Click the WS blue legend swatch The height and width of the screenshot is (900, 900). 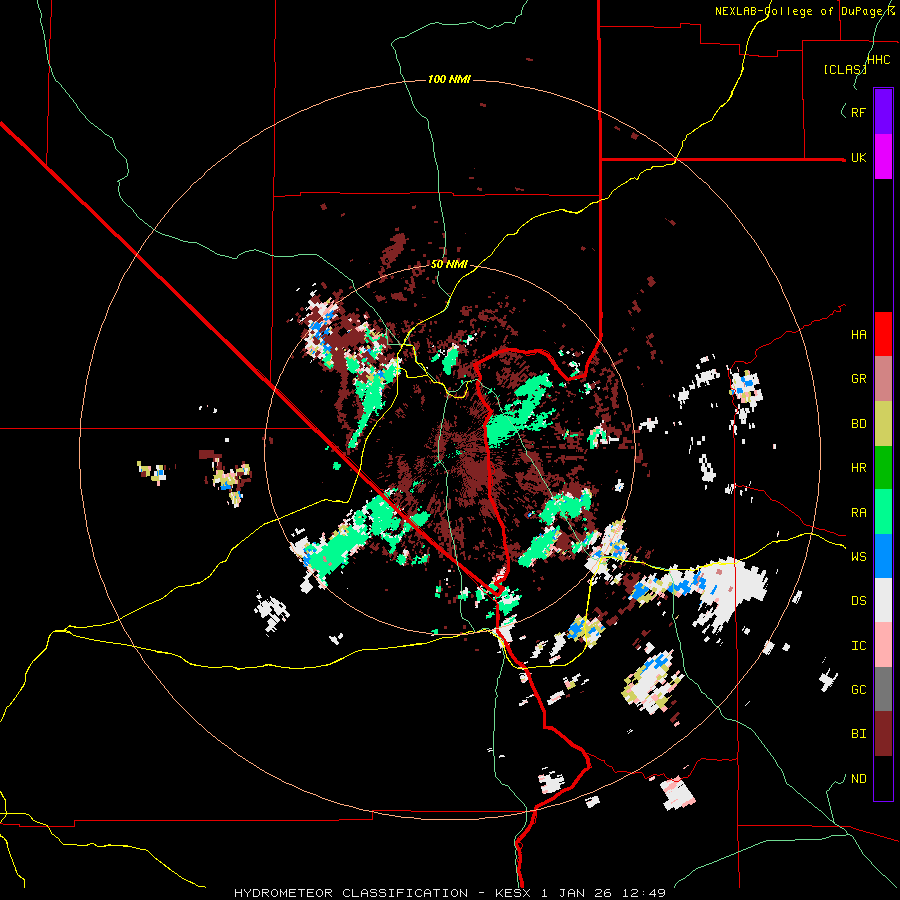point(883,556)
